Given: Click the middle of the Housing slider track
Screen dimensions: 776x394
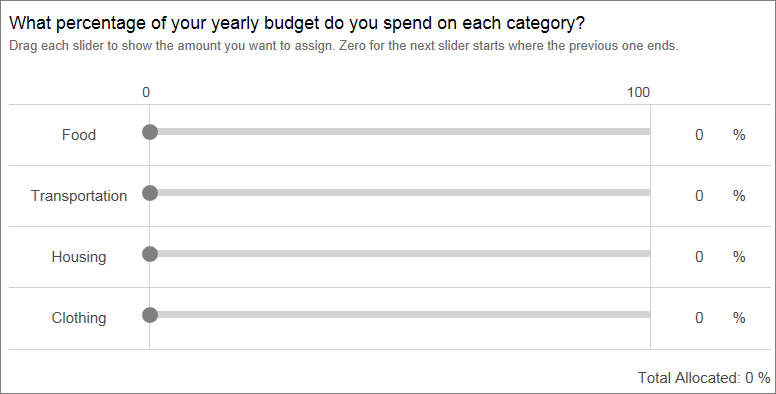Looking at the screenshot, I should pyautogui.click(x=400, y=253).
